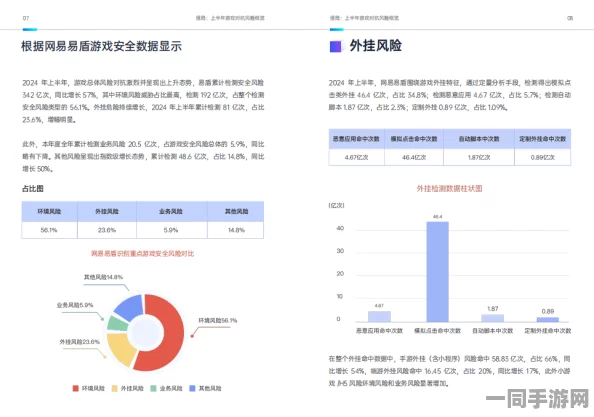The height and width of the screenshot is (417, 594).
Task: Click the 46.4亿次 table cell
Action: pos(414,157)
